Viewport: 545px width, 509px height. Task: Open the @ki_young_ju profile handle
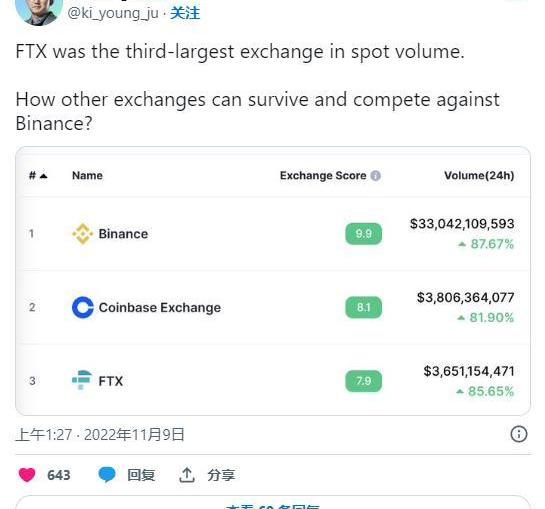tap(113, 13)
